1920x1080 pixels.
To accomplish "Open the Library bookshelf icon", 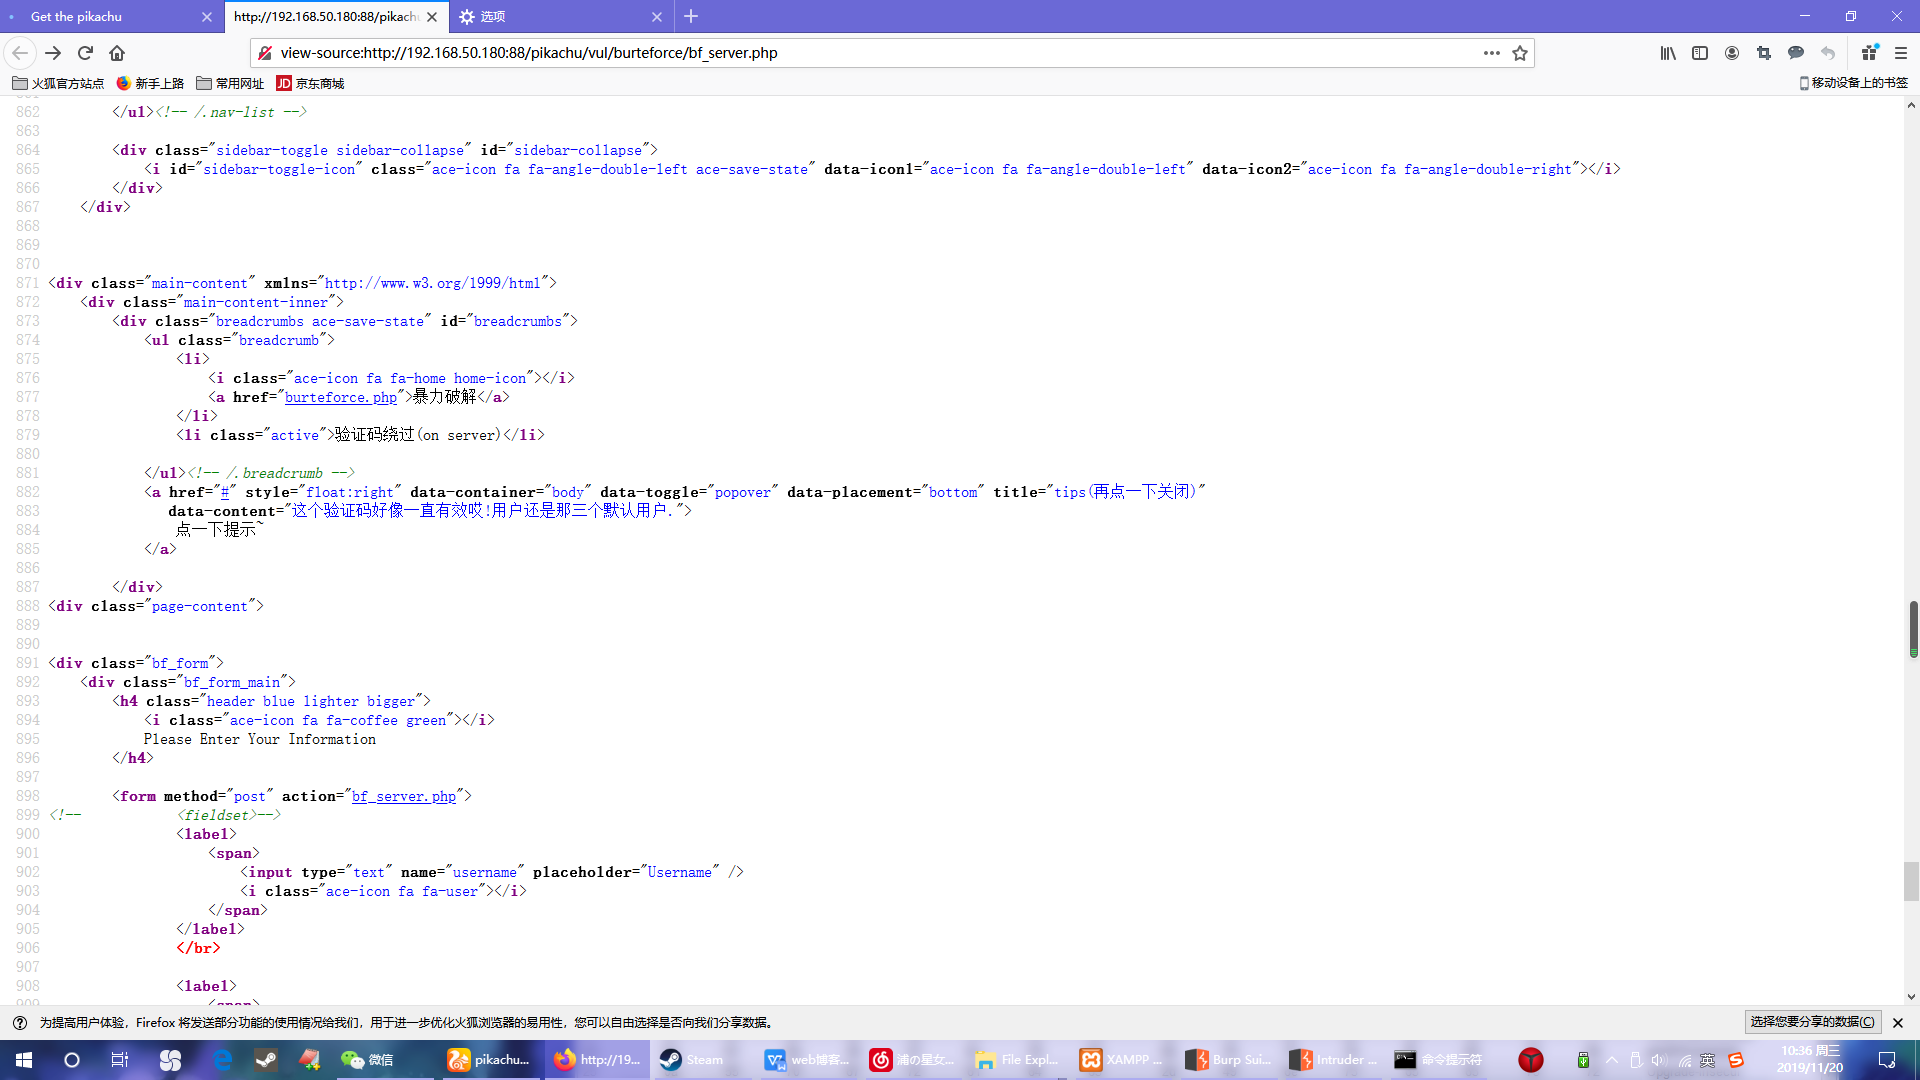I will [1668, 53].
